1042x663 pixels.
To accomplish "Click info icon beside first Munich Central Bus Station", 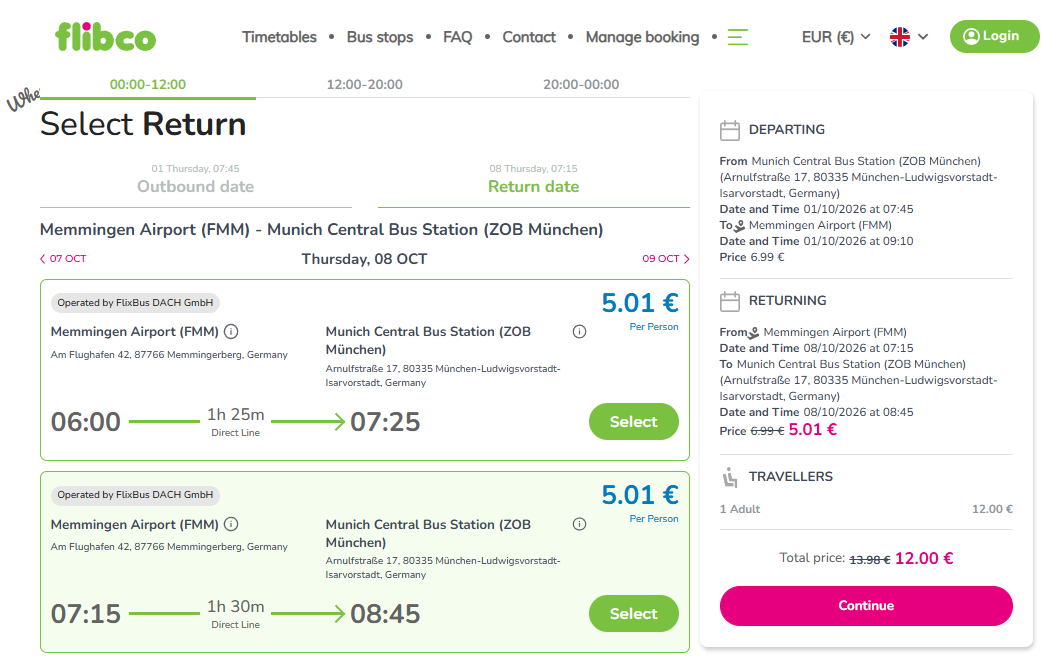I will pyautogui.click(x=579, y=332).
